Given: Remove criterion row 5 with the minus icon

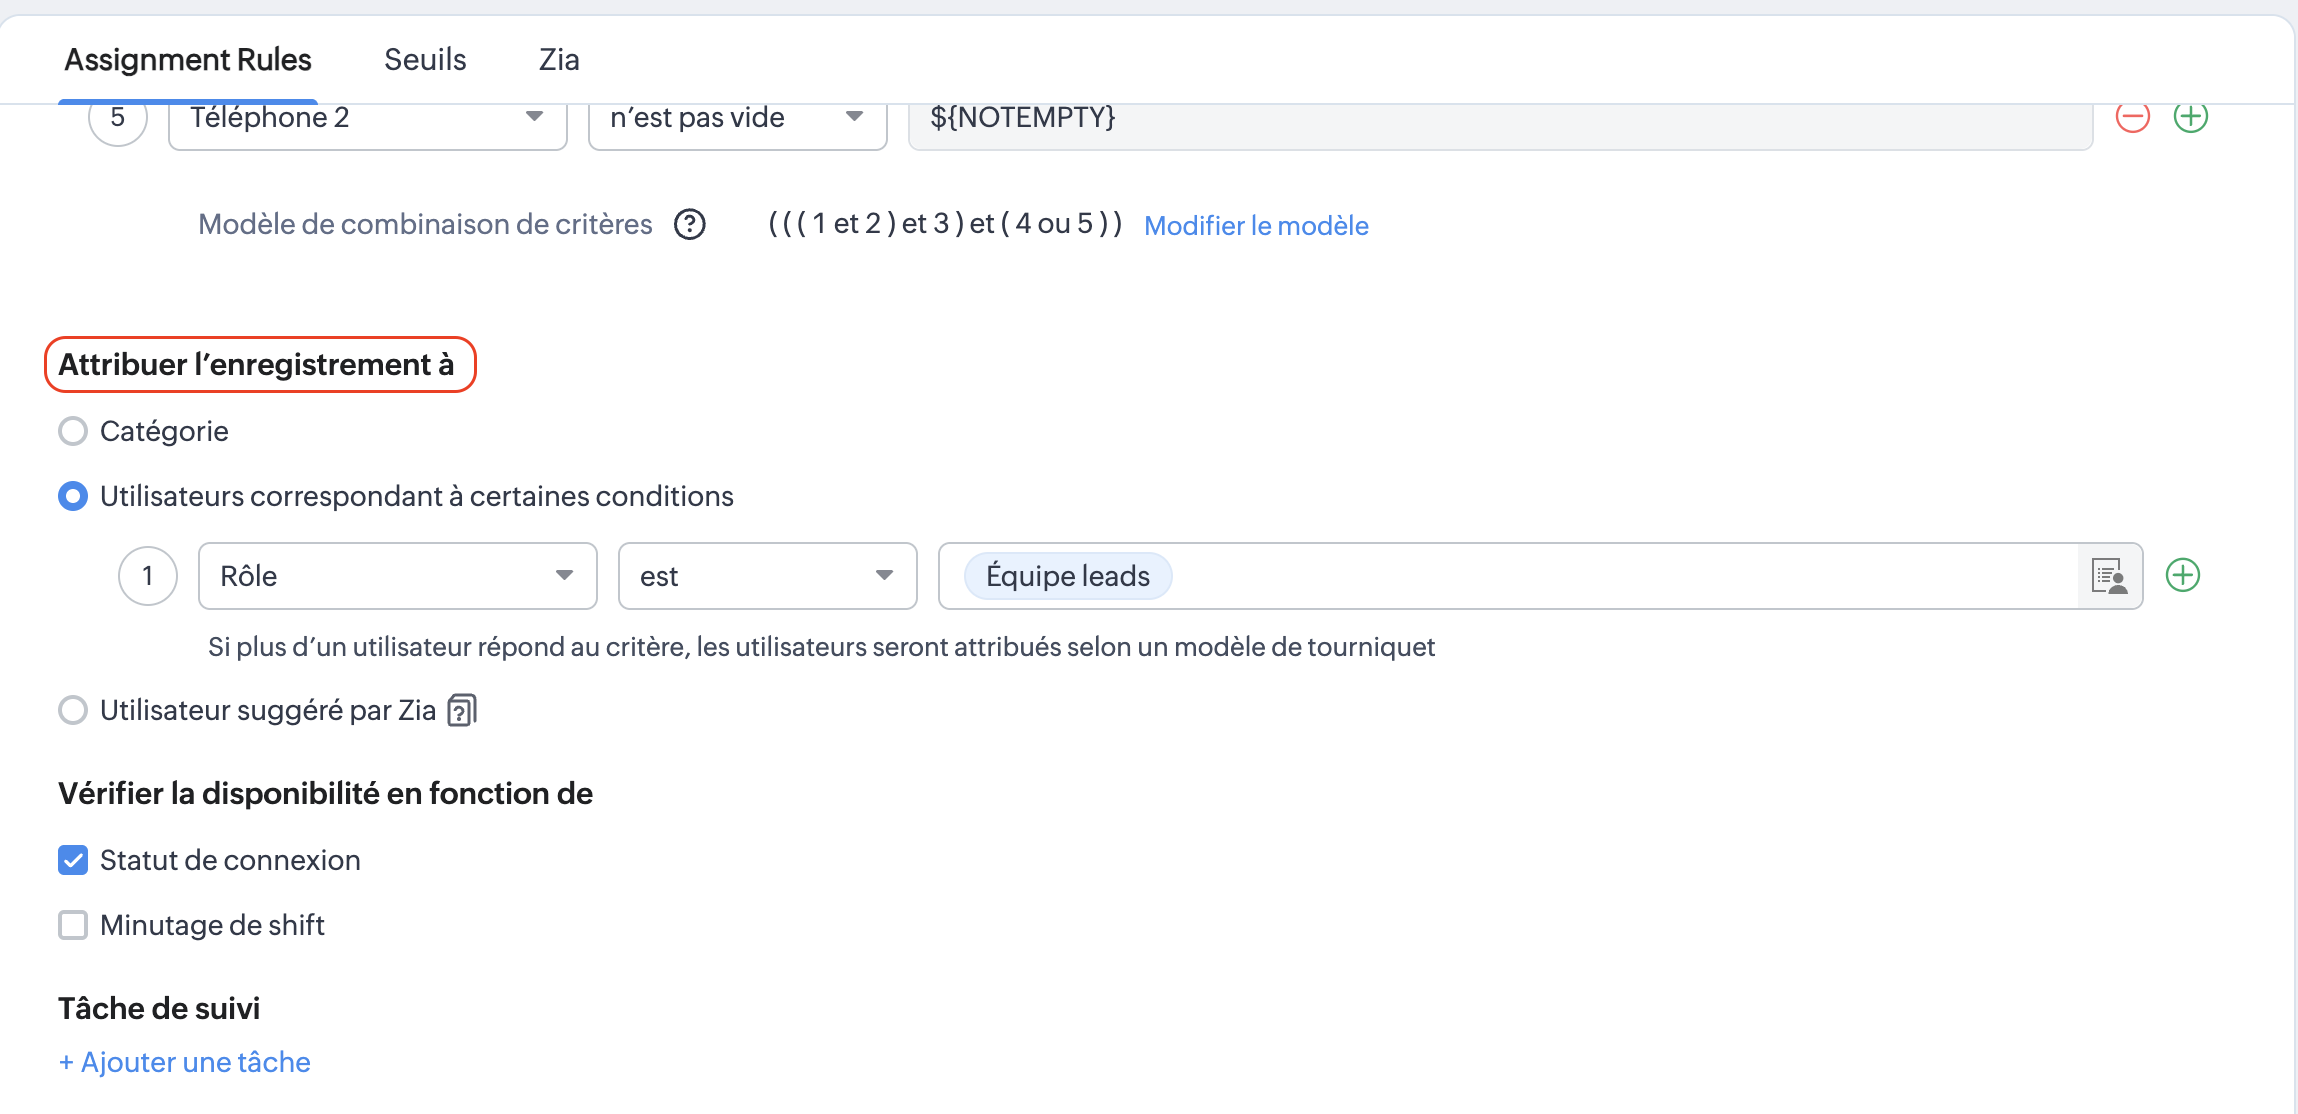Looking at the screenshot, I should pos(2132,117).
